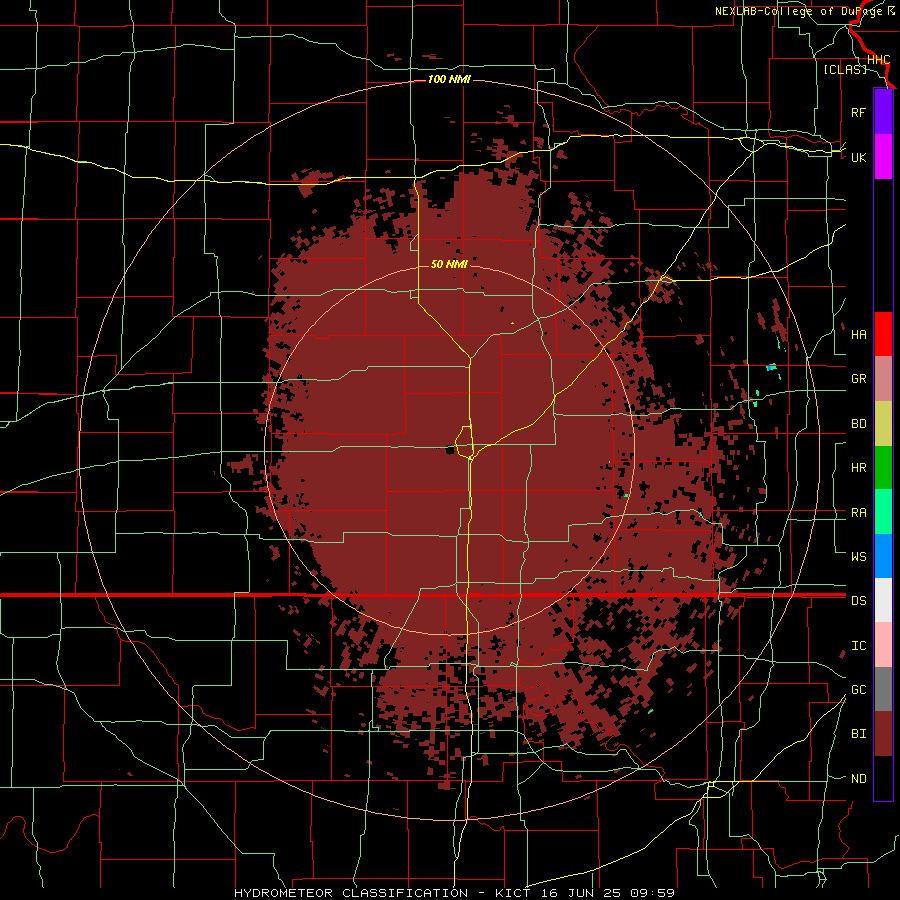The height and width of the screenshot is (900, 900).
Task: Click the HA red legend swatch
Action: pos(883,334)
